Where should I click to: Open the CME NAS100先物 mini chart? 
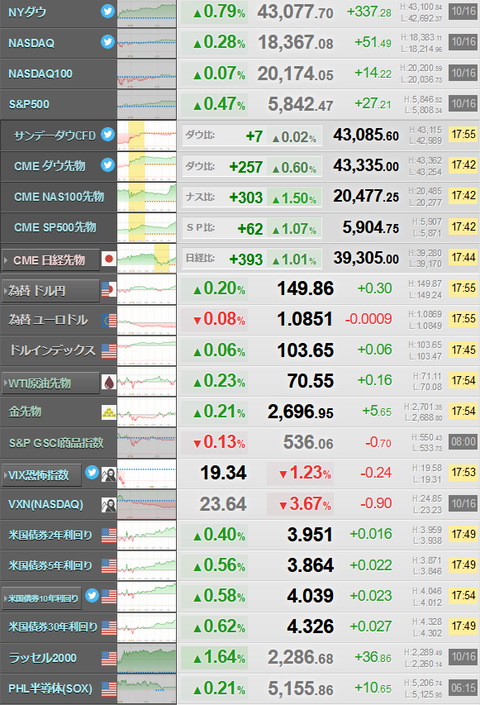pos(147,197)
